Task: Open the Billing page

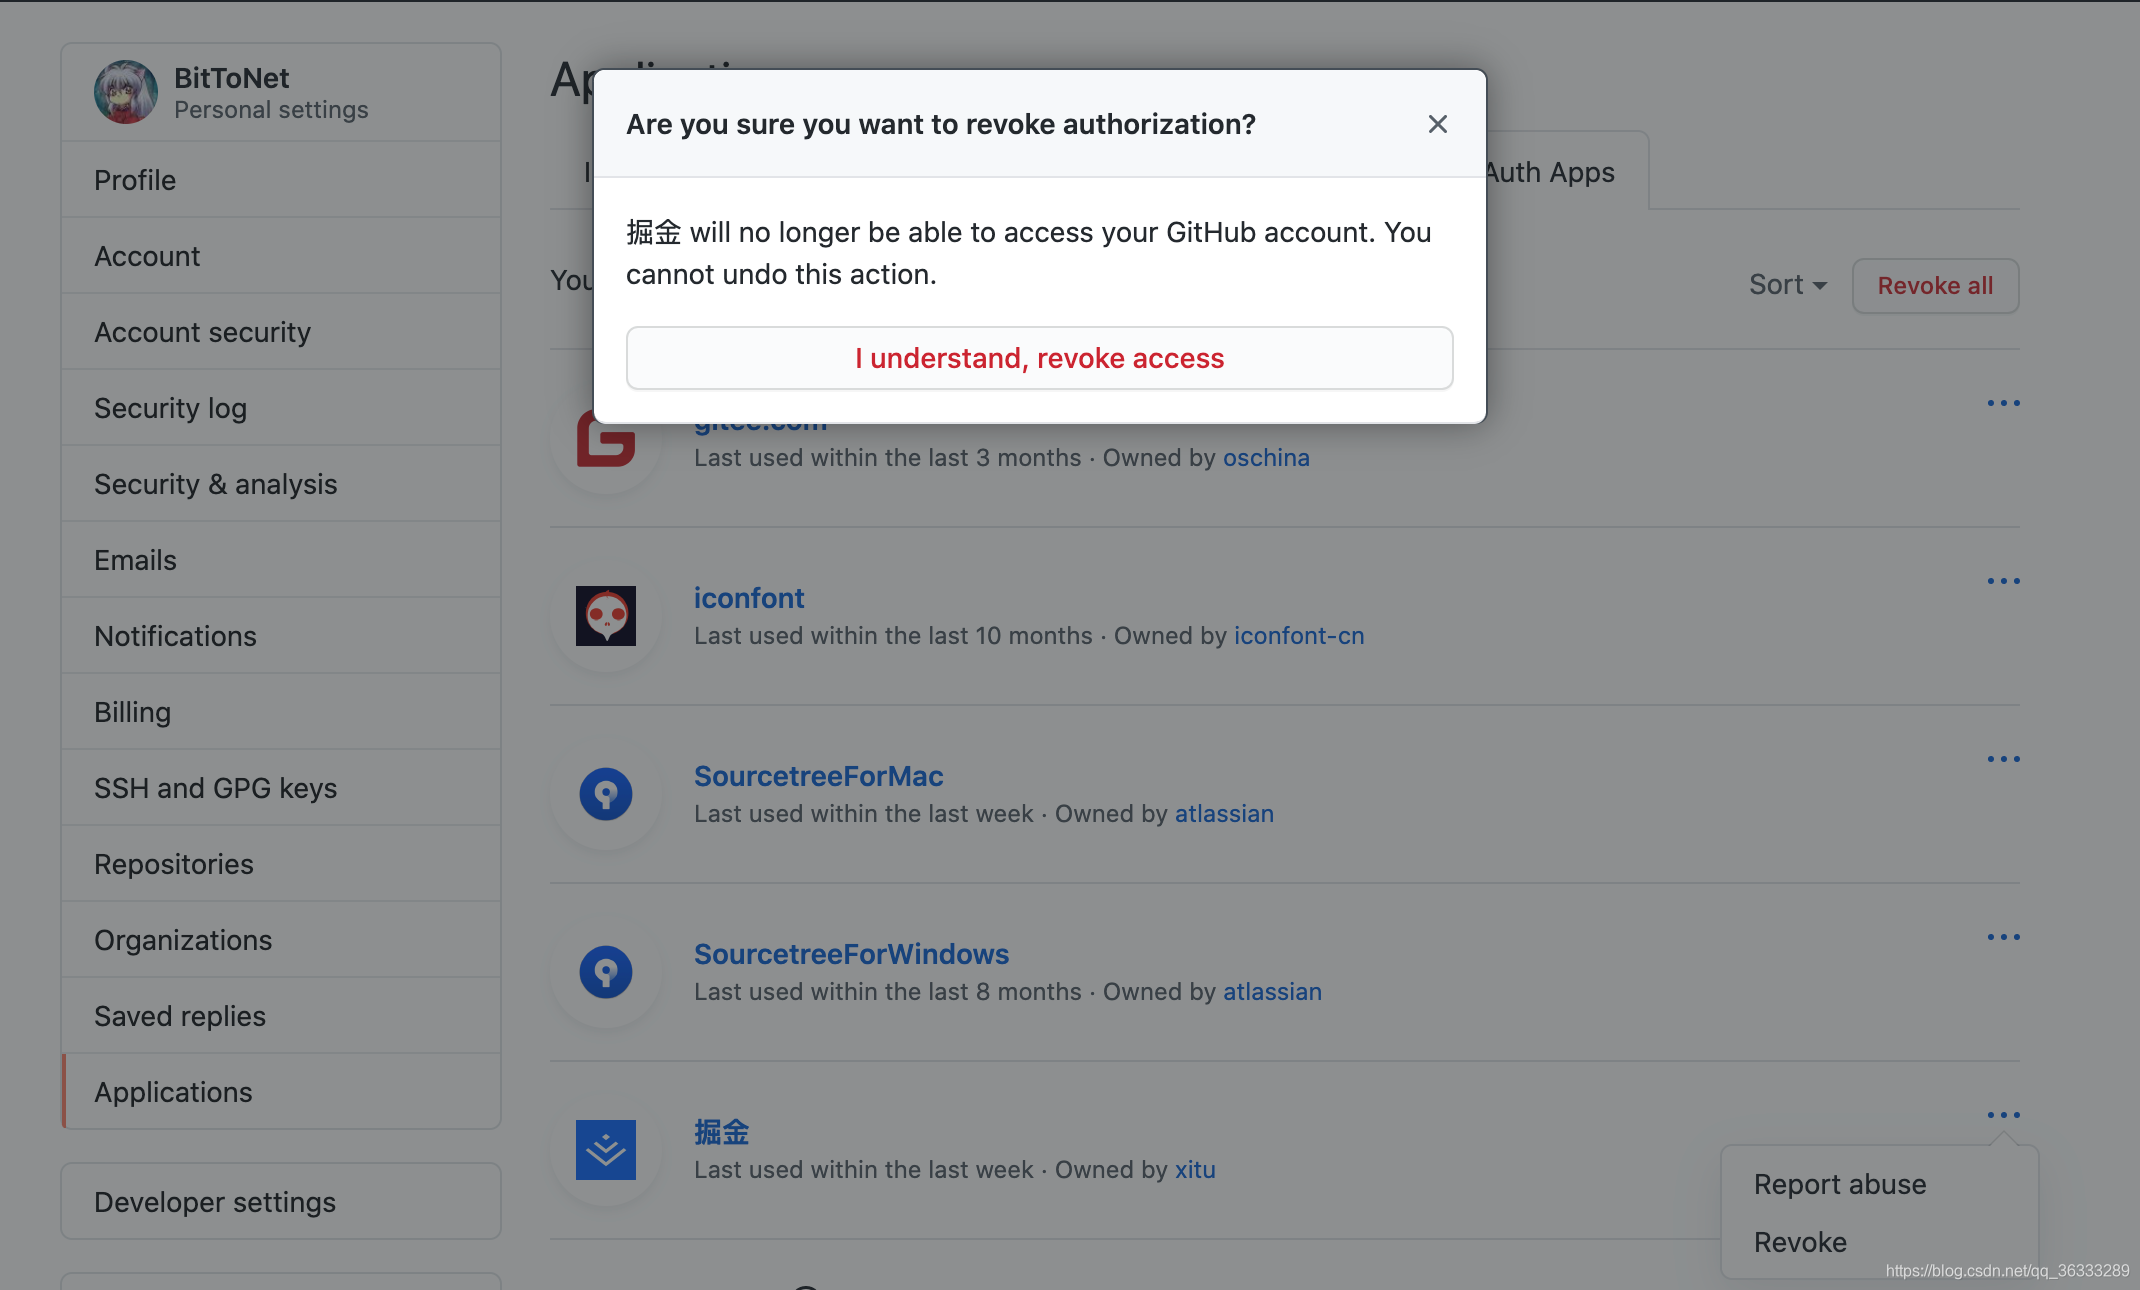Action: click(x=281, y=712)
